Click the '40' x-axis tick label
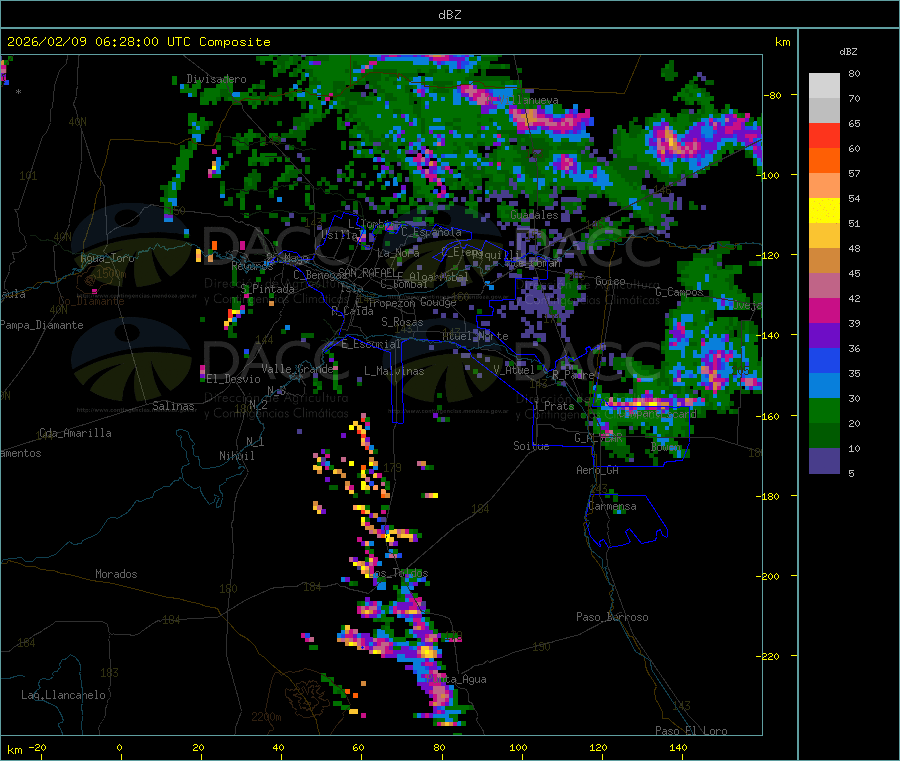 point(278,747)
